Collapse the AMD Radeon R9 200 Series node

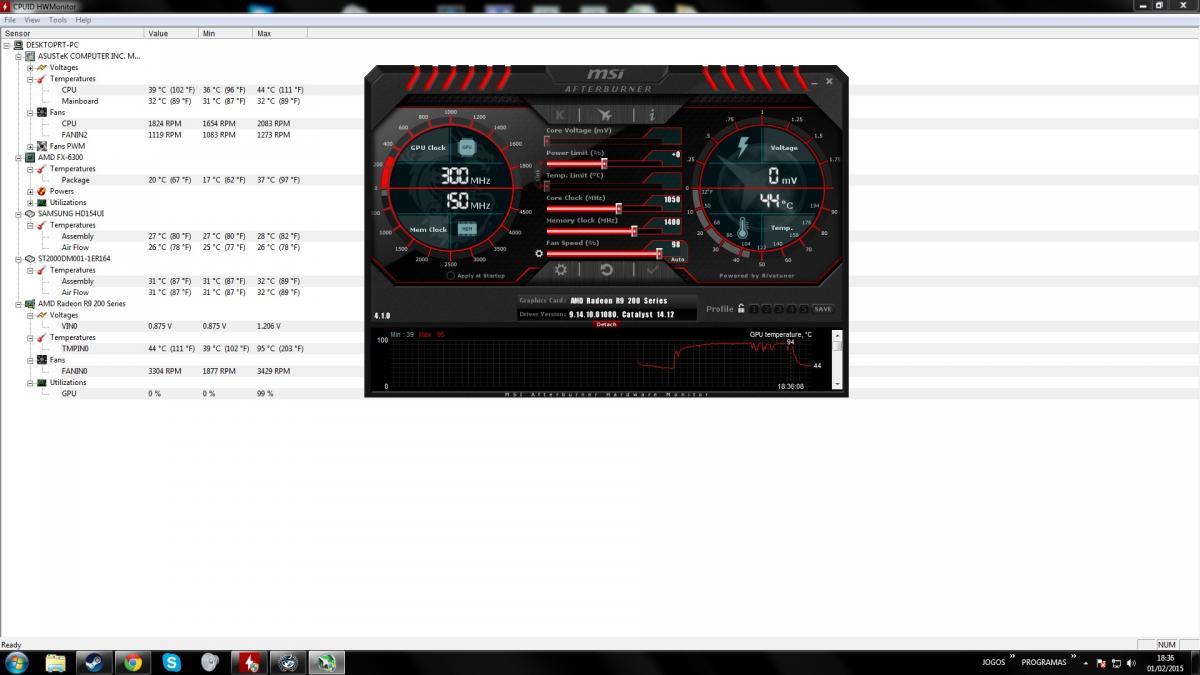pyautogui.click(x=19, y=304)
